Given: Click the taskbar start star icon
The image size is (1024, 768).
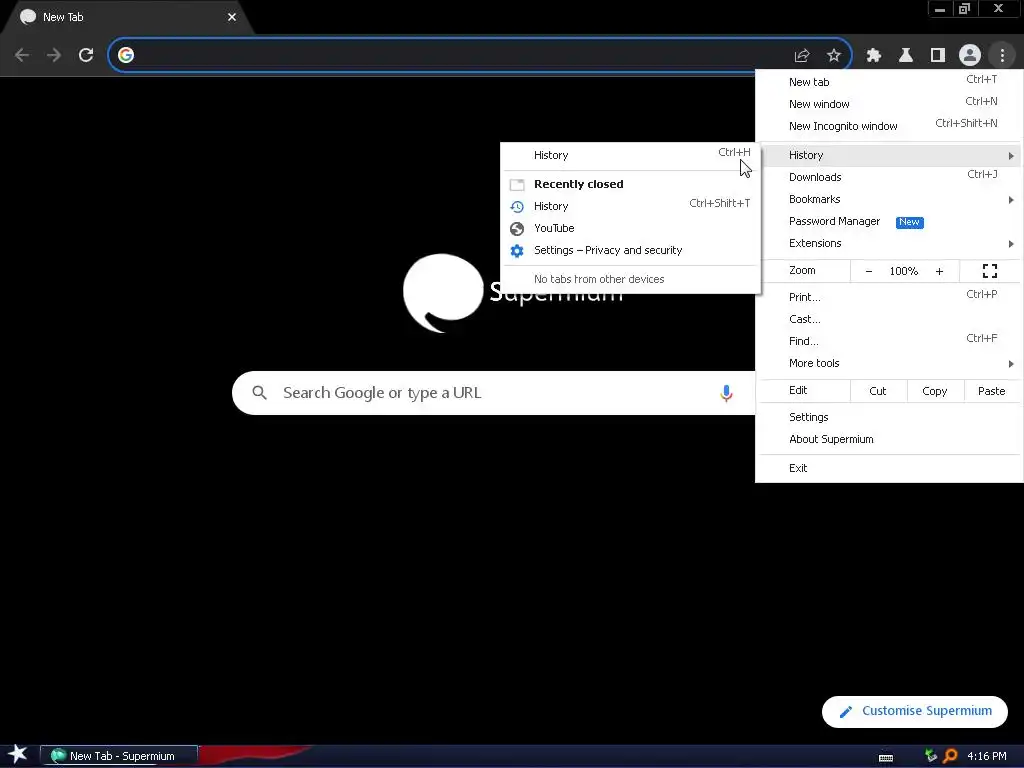Looking at the screenshot, I should (x=18, y=755).
